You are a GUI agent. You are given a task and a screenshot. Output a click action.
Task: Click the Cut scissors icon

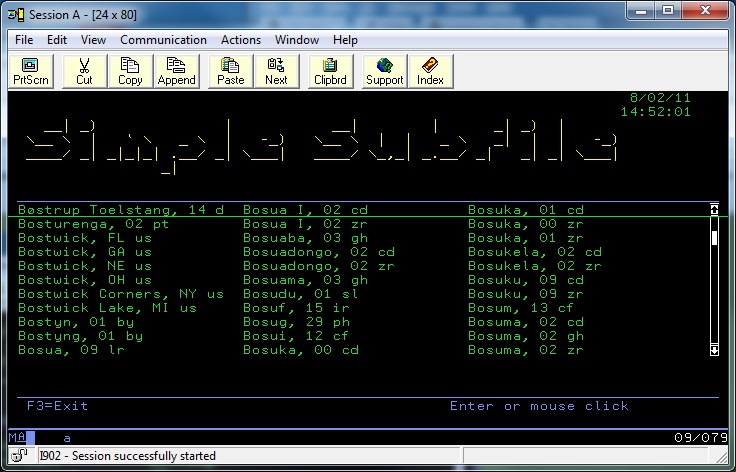click(84, 71)
